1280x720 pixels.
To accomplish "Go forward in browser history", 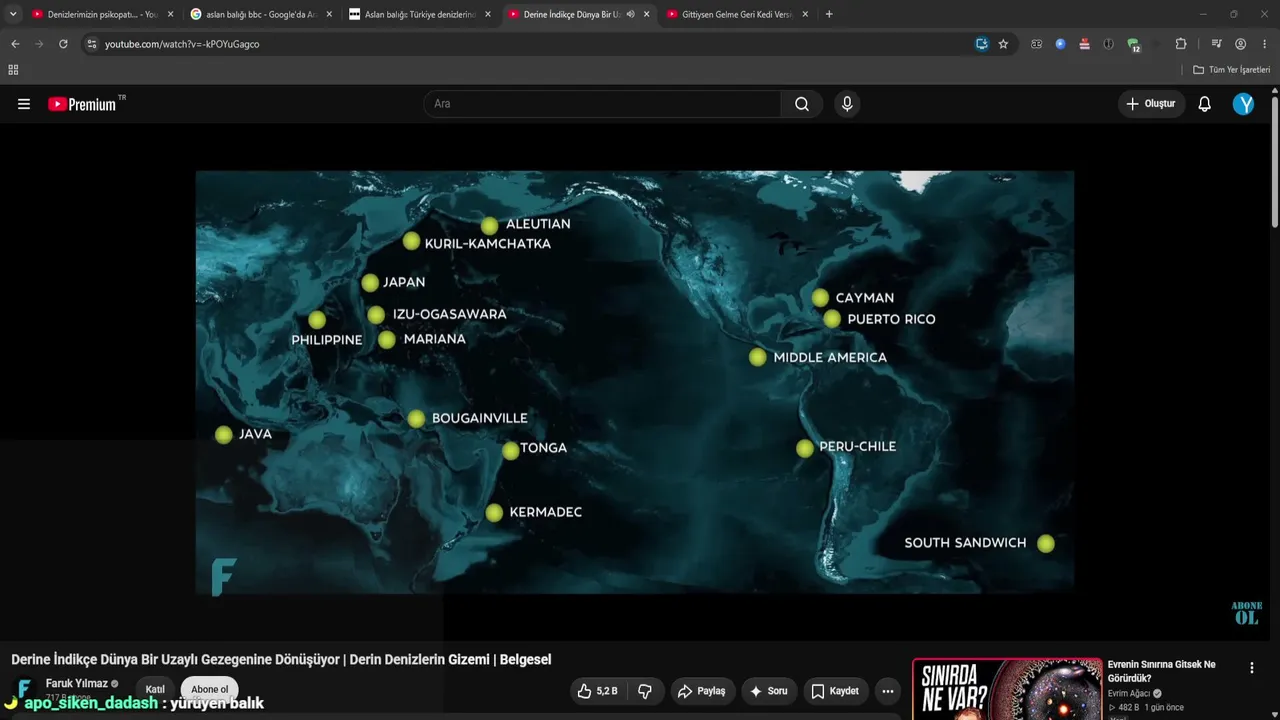I will tap(39, 44).
